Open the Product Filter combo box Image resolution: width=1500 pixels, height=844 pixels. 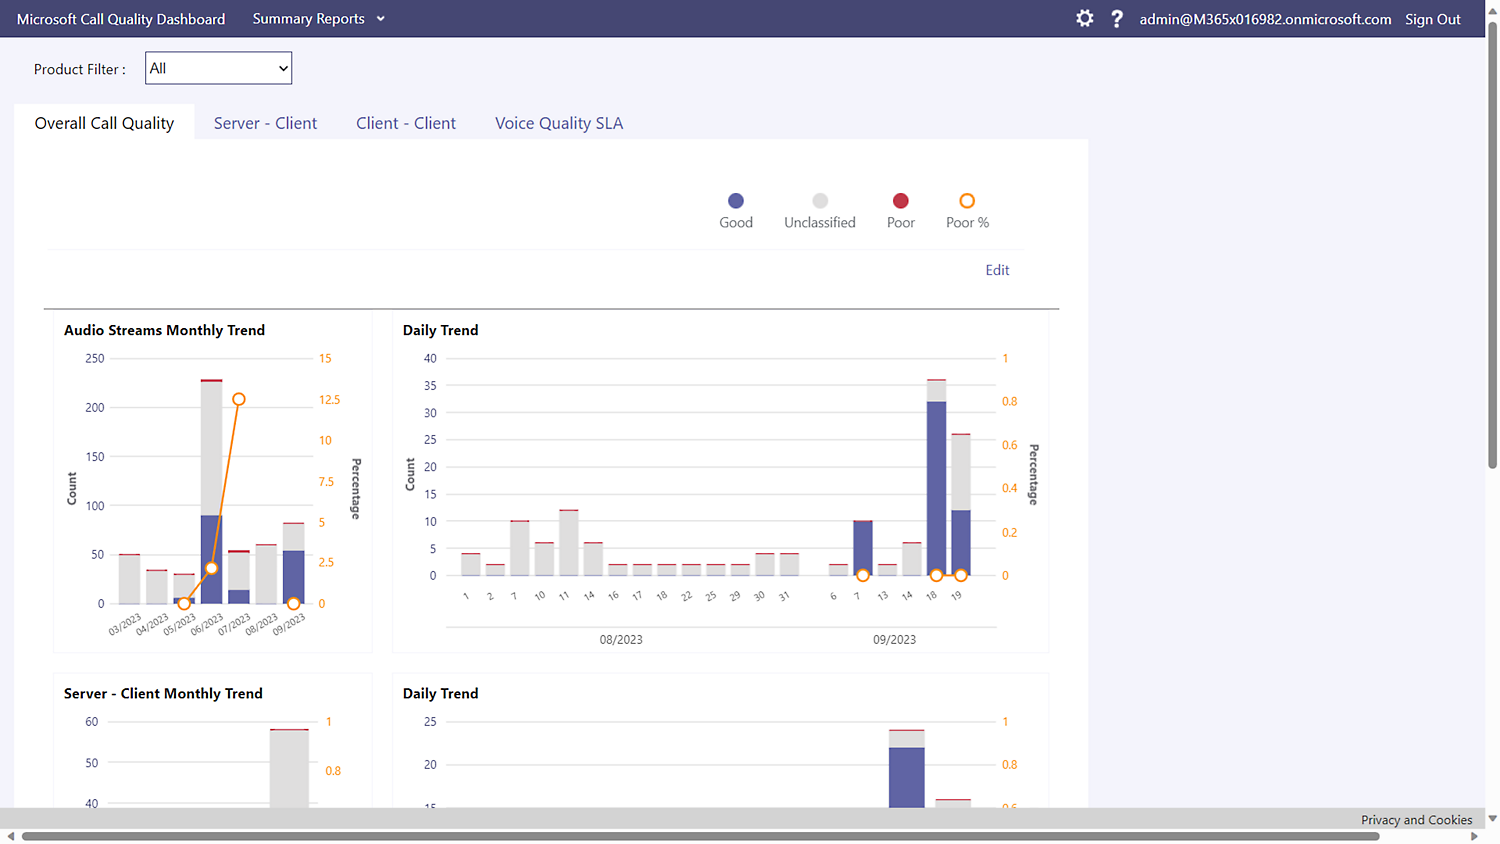pyautogui.click(x=218, y=68)
